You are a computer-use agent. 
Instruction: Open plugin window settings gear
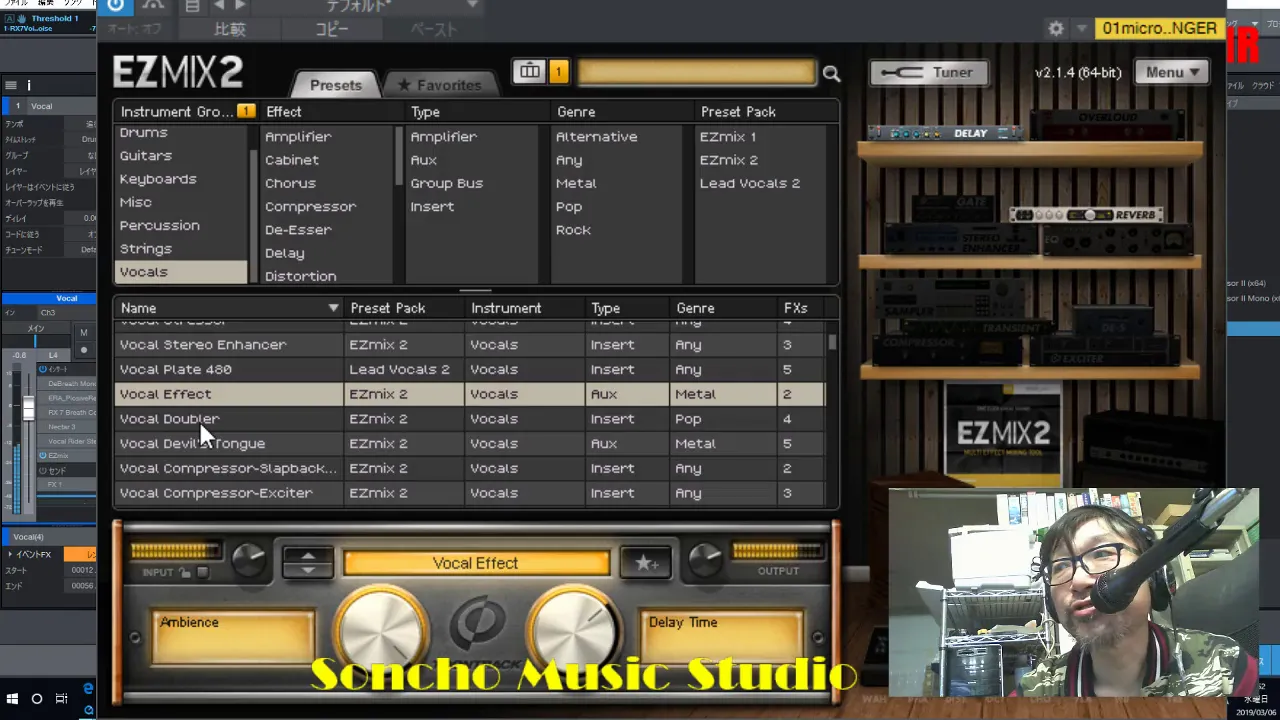pyautogui.click(x=1057, y=29)
